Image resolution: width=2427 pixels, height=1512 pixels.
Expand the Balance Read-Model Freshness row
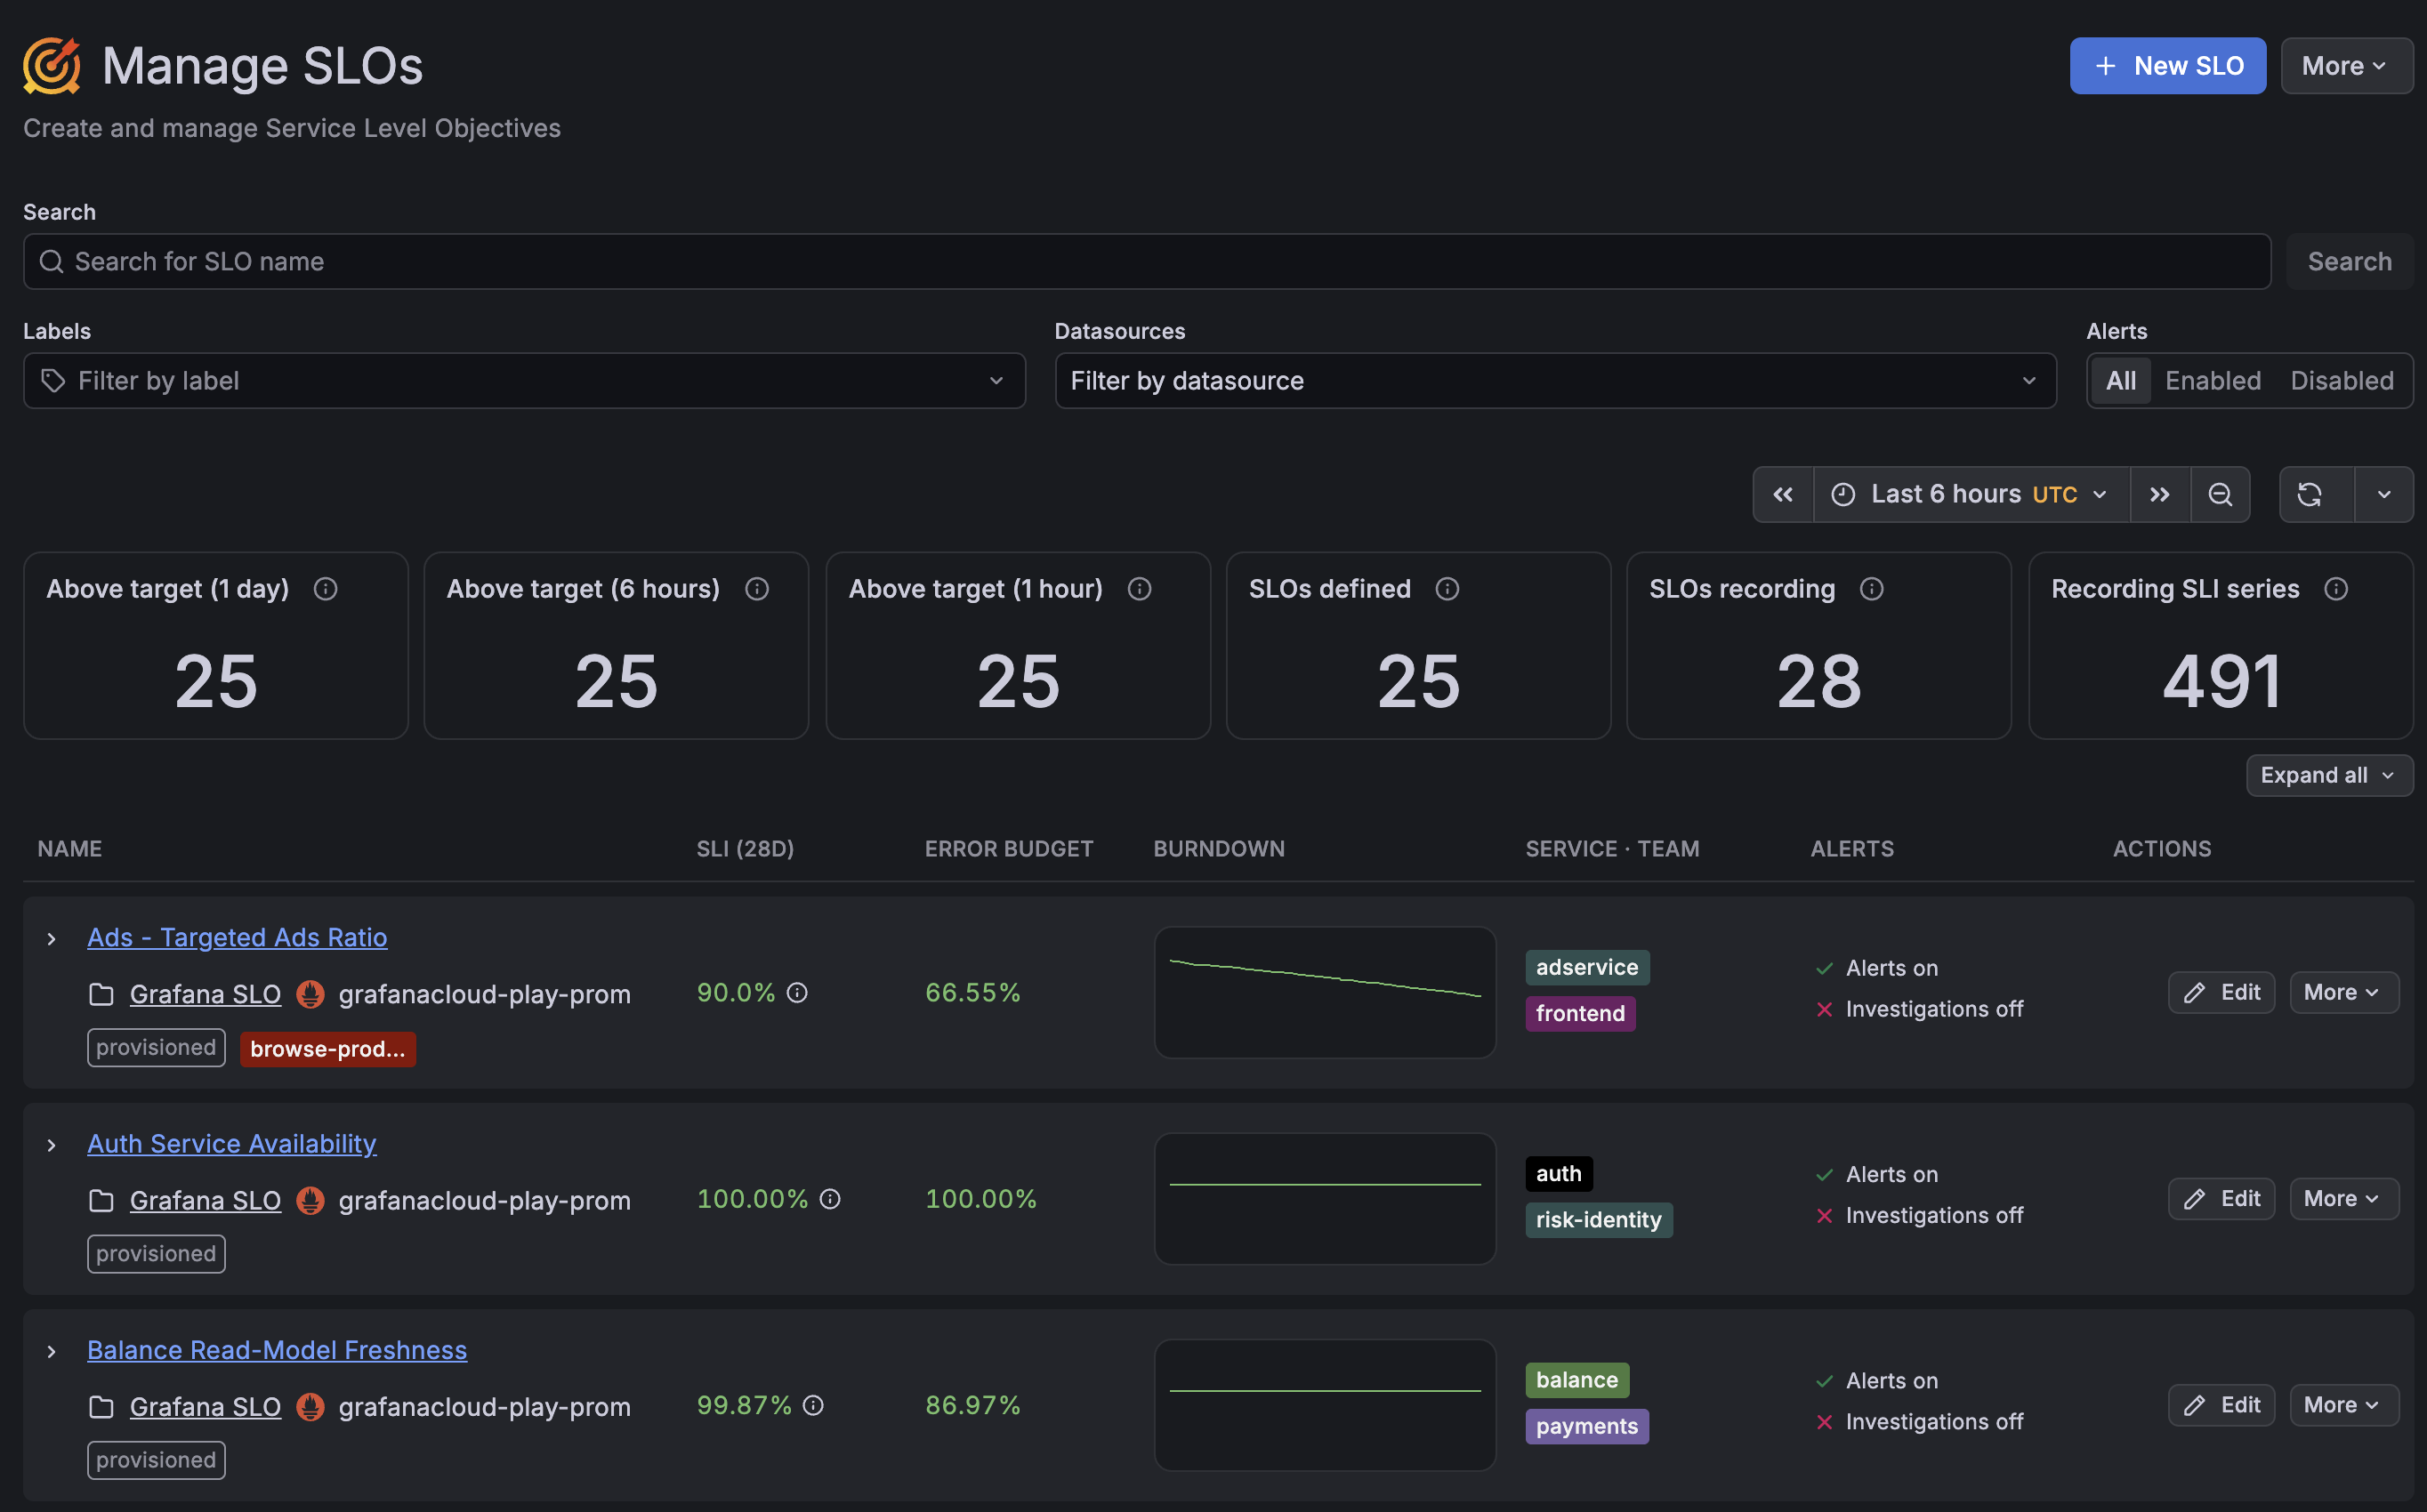pos(51,1351)
